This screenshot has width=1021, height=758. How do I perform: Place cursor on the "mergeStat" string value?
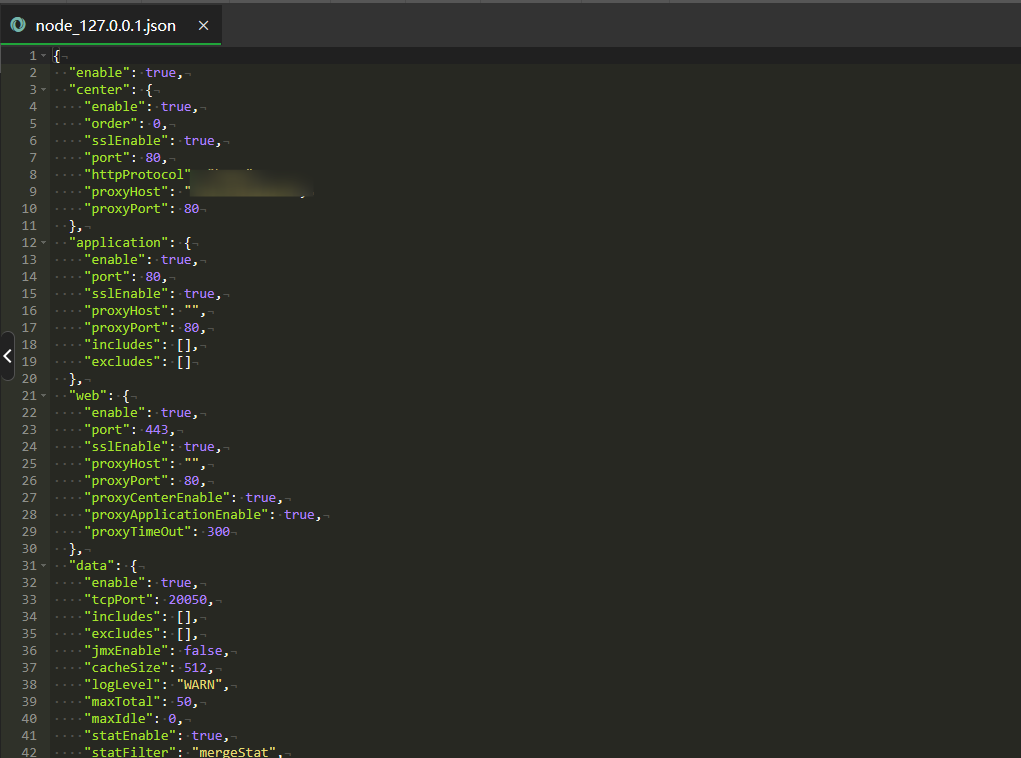(235, 752)
